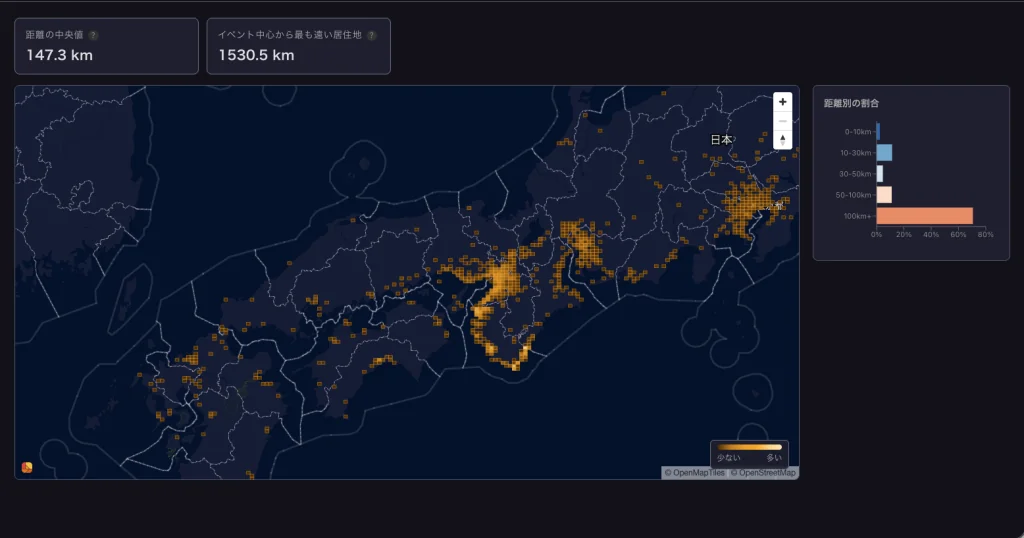Open the OpenMapTiles attribution link
1024x538 pixels.
[694, 473]
